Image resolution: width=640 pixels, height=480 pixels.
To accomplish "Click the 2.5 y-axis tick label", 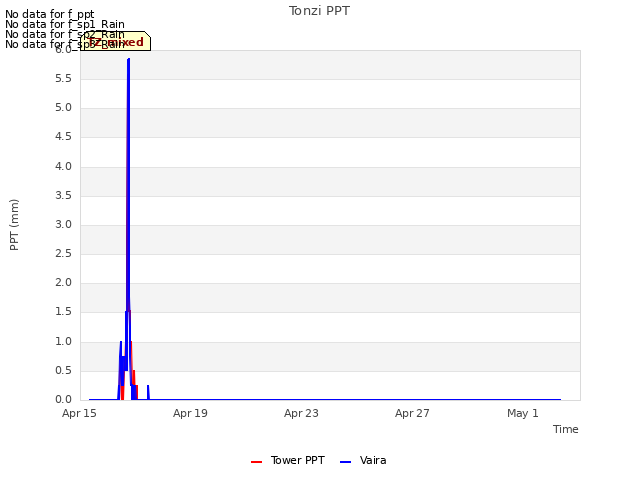I will coord(63,253).
